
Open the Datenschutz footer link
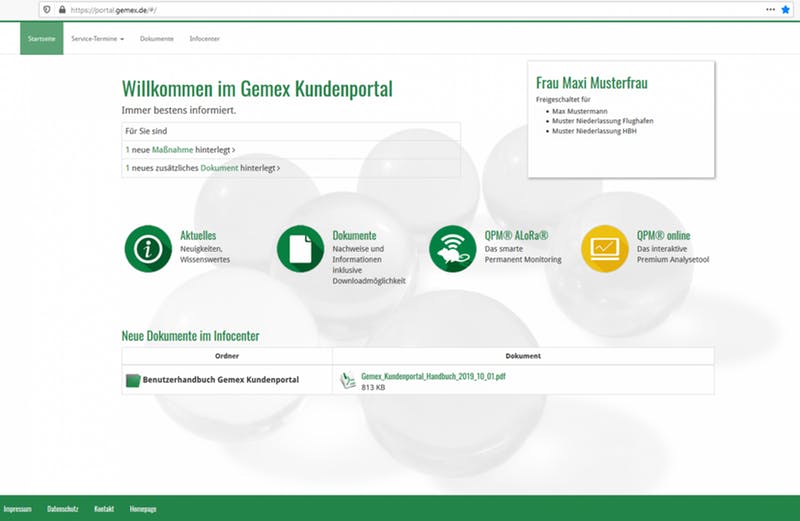click(63, 509)
